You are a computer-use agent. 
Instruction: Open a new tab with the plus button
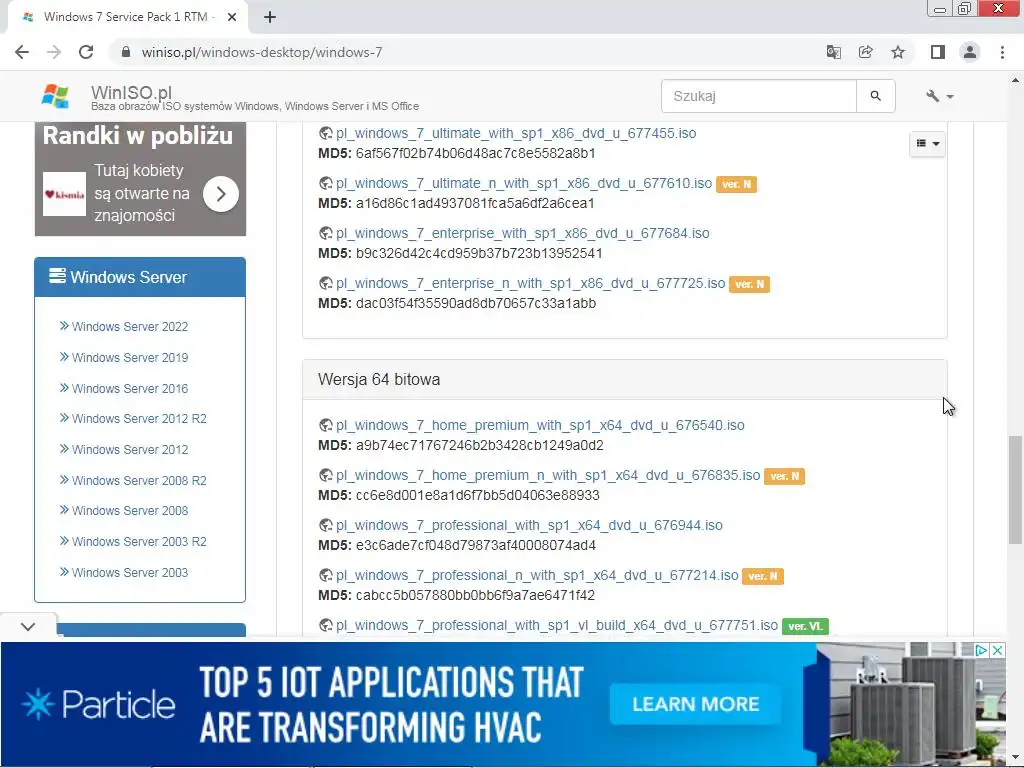pos(270,17)
